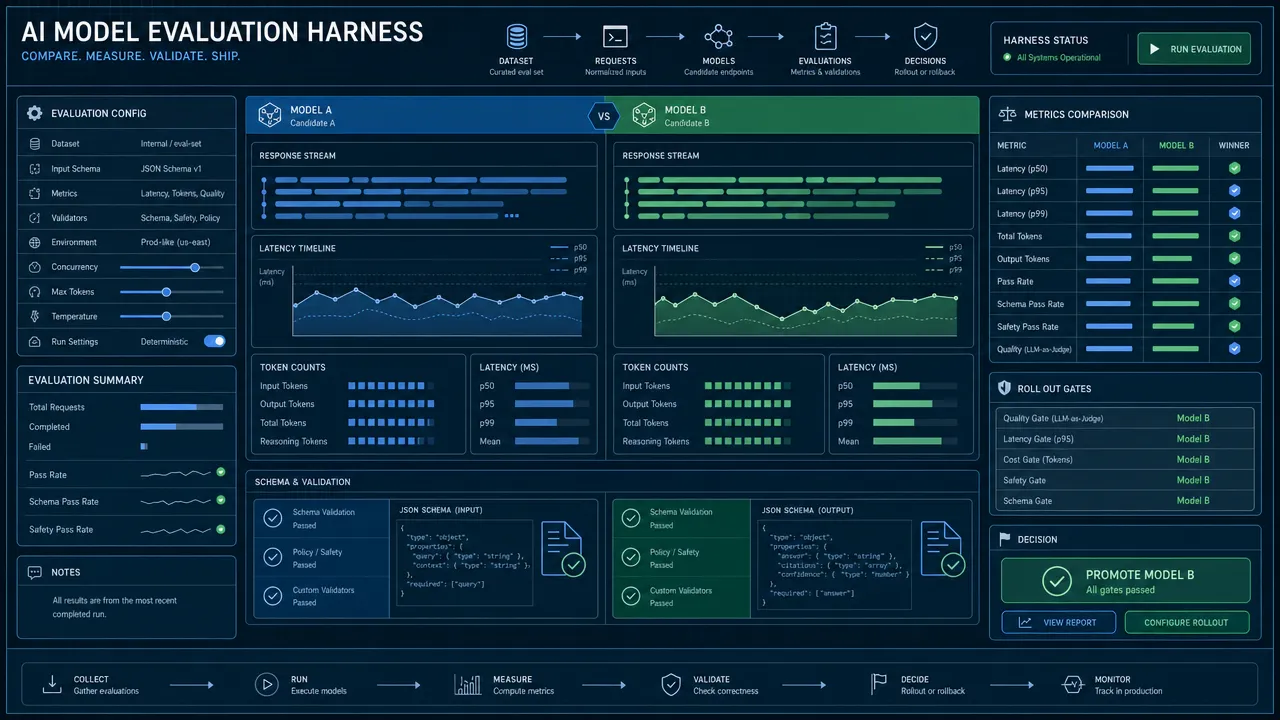The height and width of the screenshot is (720, 1280).
Task: Select the Requests terminal icon
Action: [x=615, y=38]
